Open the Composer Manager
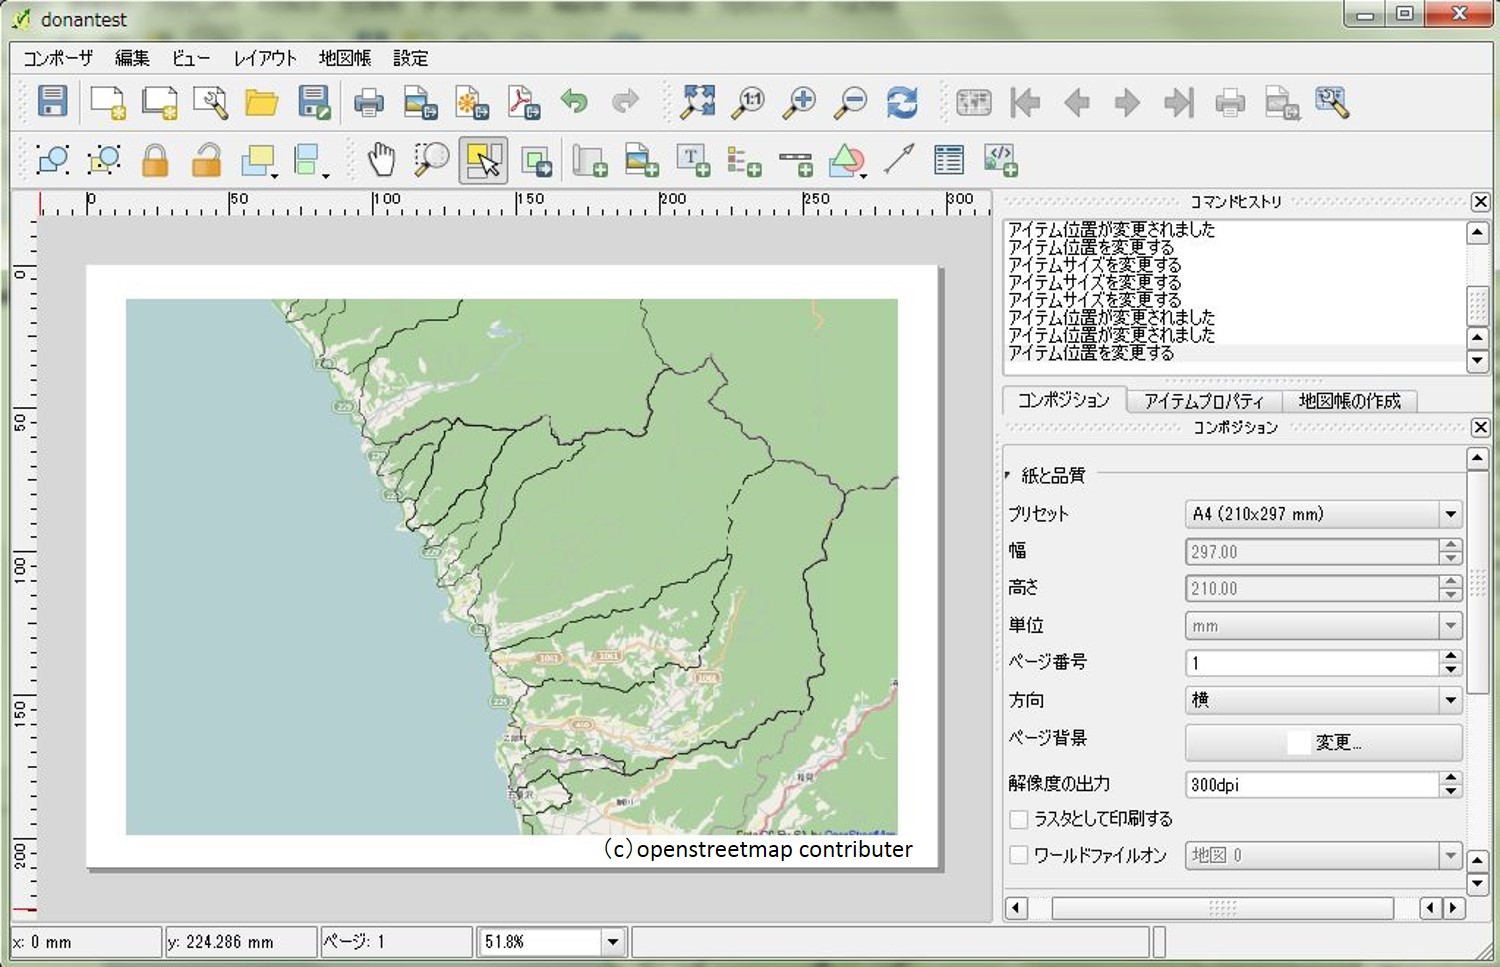1500x967 pixels. click(210, 102)
